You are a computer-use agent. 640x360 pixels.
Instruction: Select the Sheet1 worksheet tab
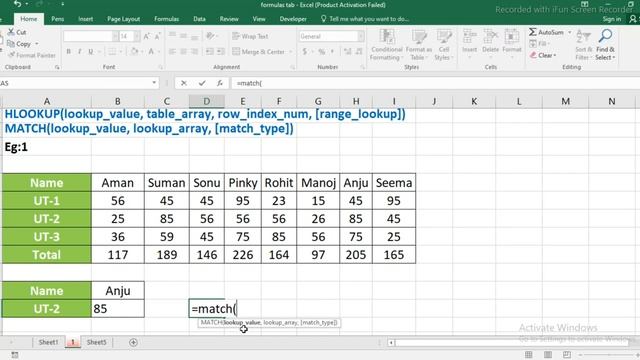pyautogui.click(x=48, y=342)
